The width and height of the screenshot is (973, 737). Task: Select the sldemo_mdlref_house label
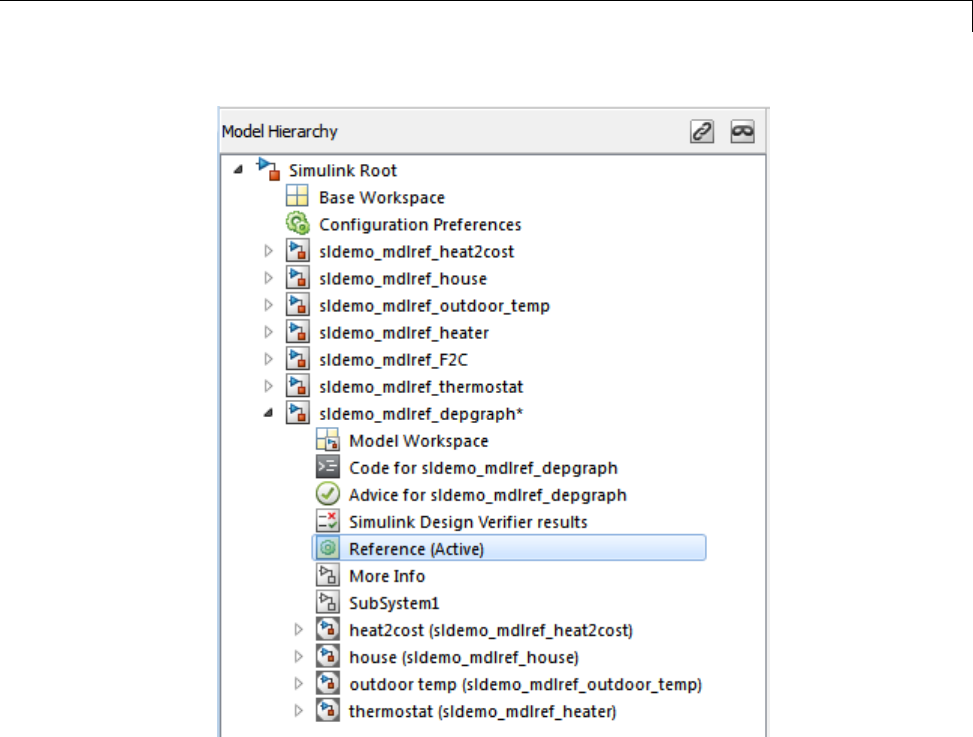click(403, 279)
